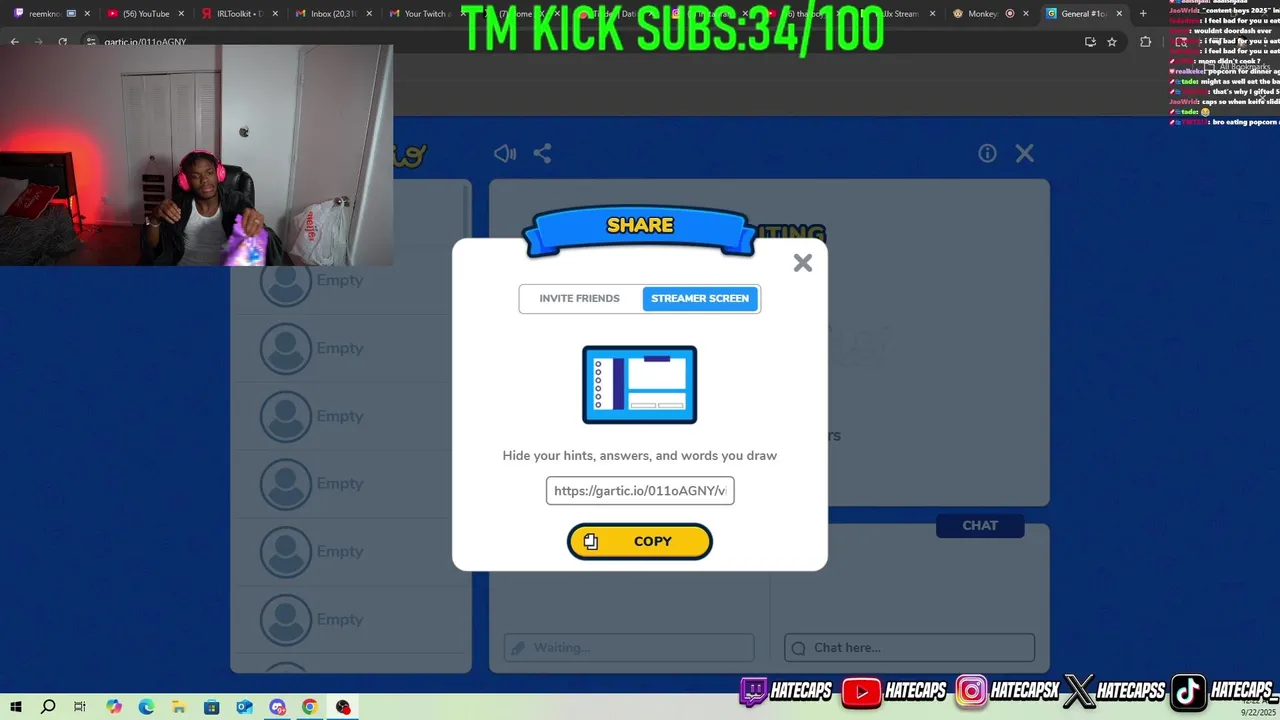Viewport: 1280px width, 720px height.
Task: Open Microsoft Edge from the taskbar
Action: pyautogui.click(x=146, y=707)
